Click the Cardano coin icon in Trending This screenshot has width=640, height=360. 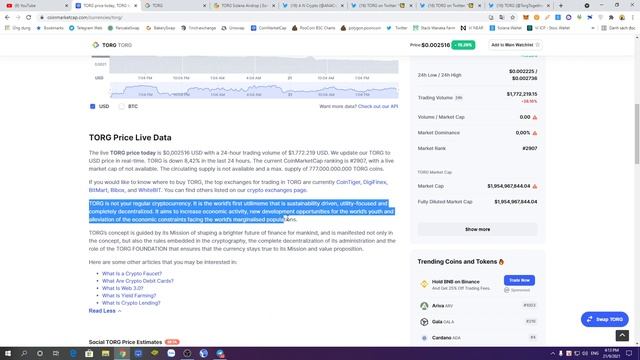[x=424, y=338]
